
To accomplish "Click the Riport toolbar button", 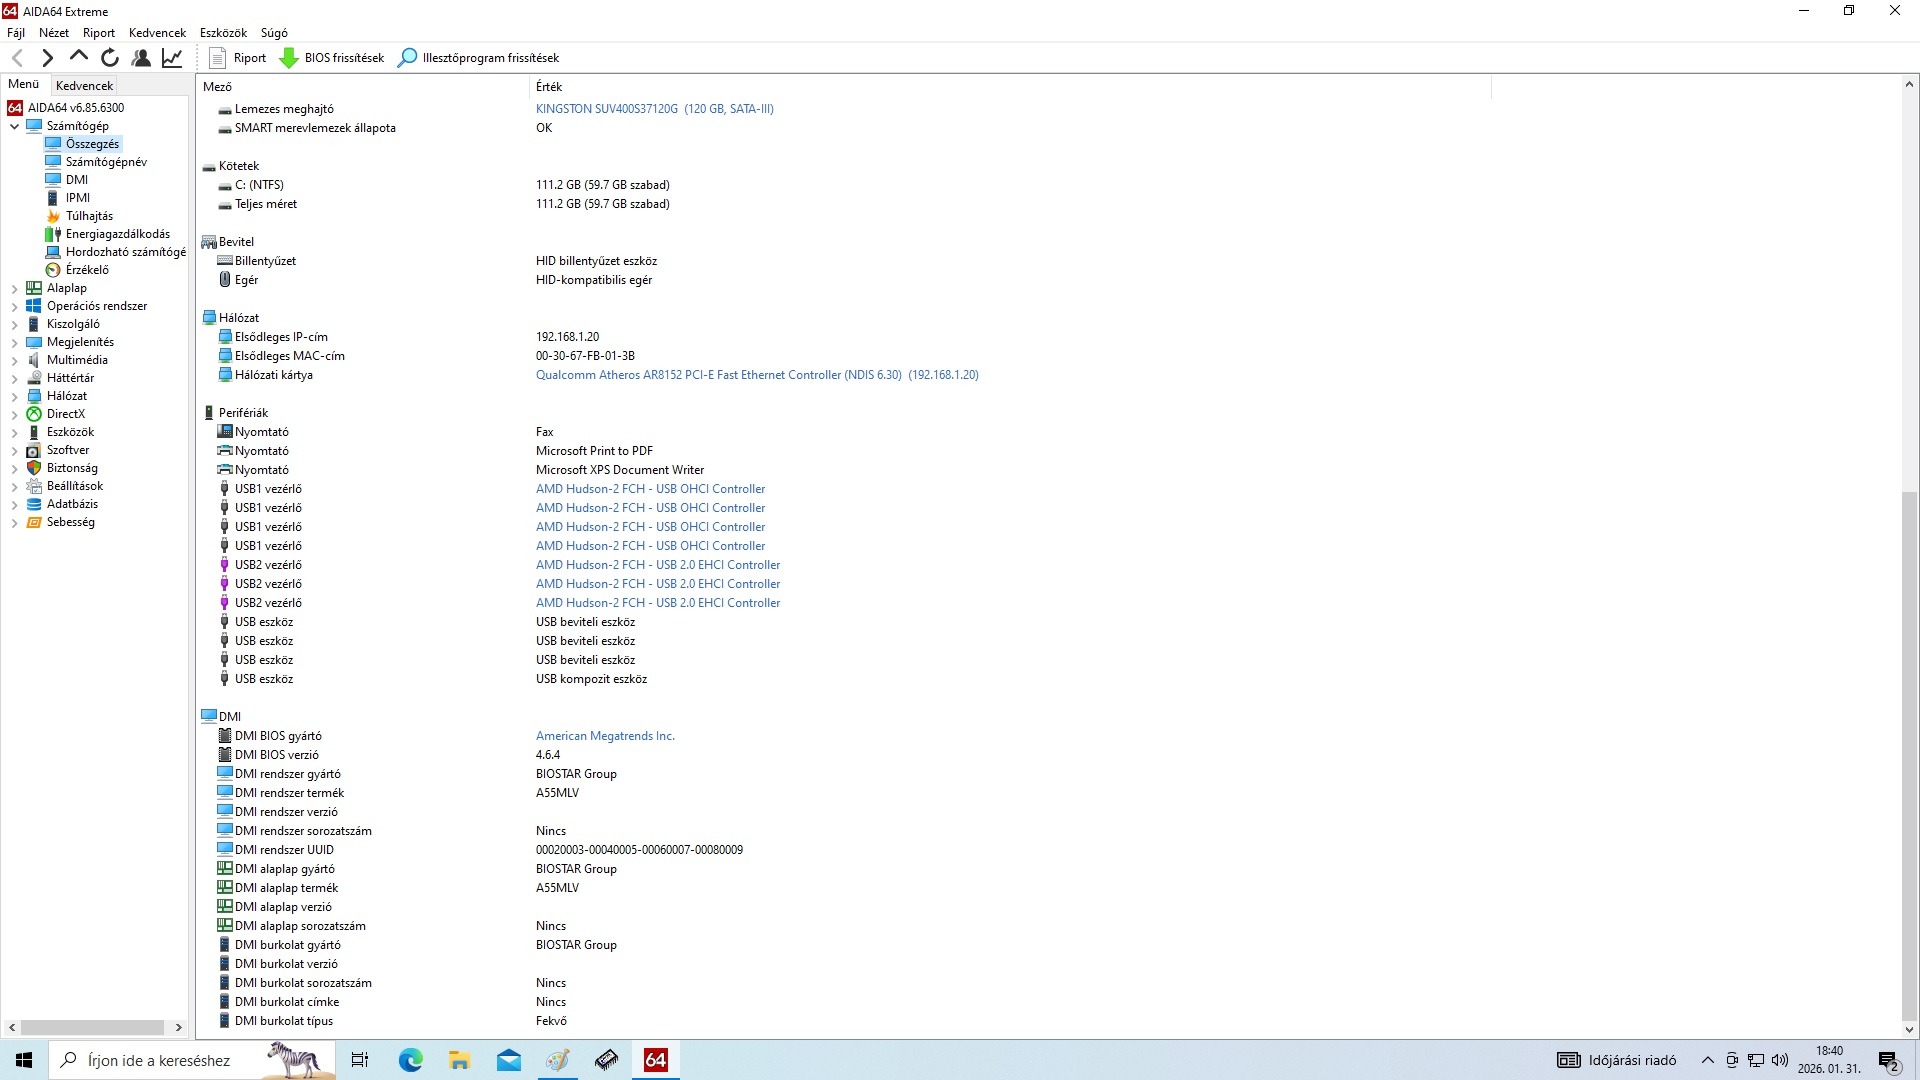I will coord(238,58).
